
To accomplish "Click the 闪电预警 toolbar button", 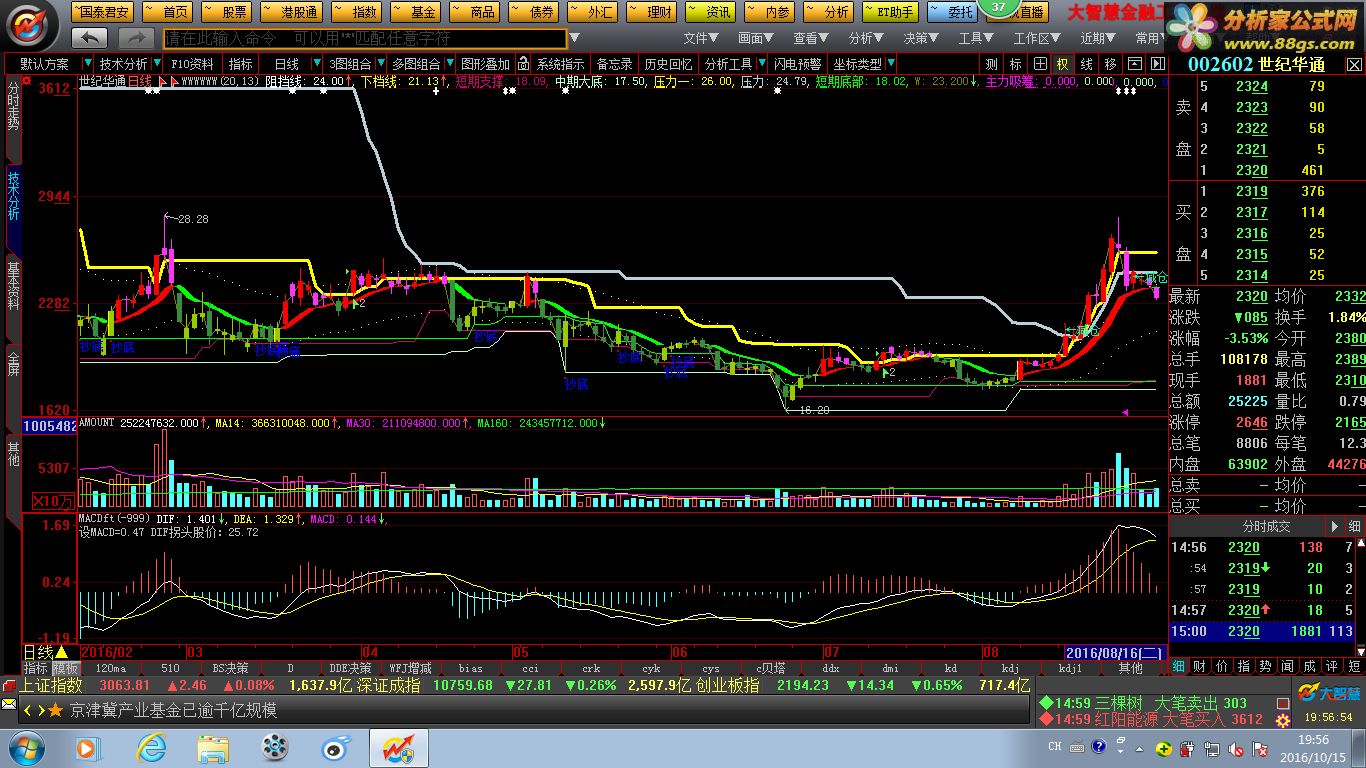I will (797, 64).
